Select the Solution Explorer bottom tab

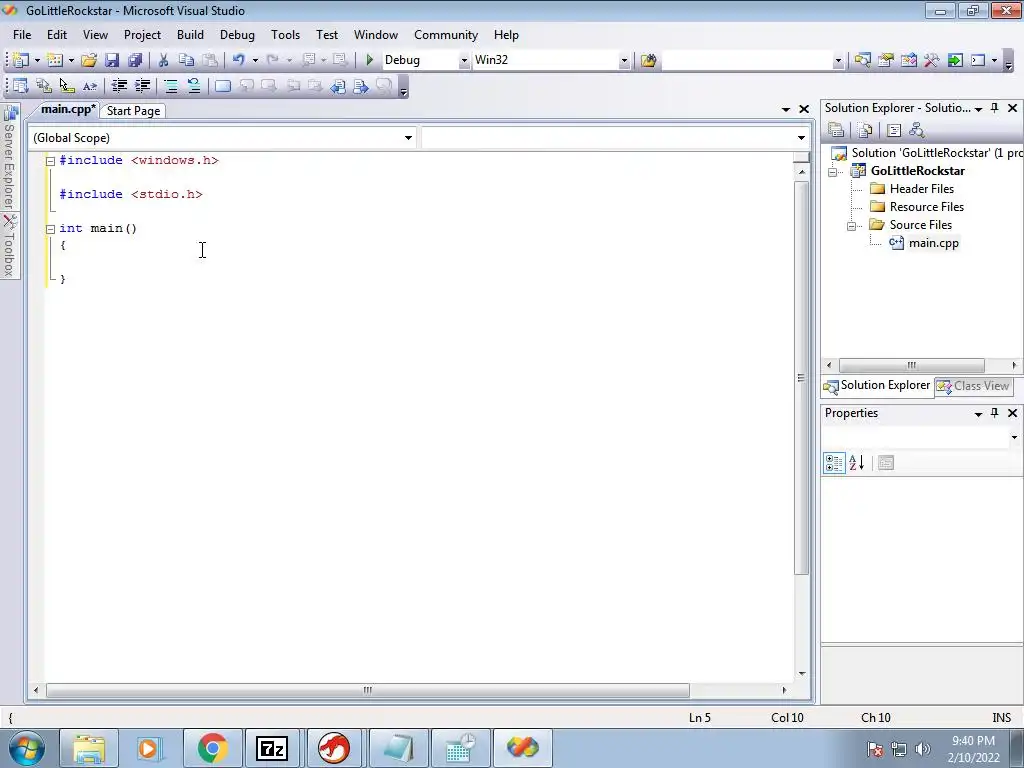coord(877,386)
